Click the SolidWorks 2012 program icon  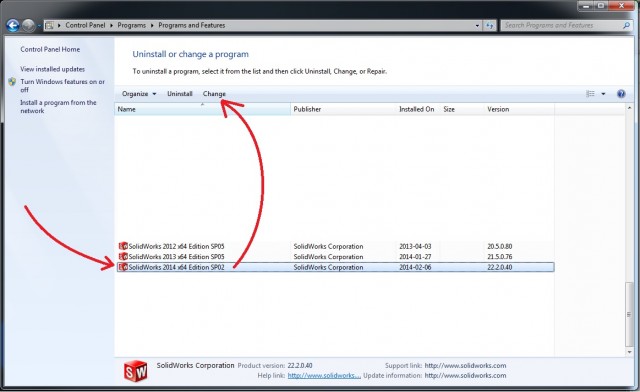(123, 246)
